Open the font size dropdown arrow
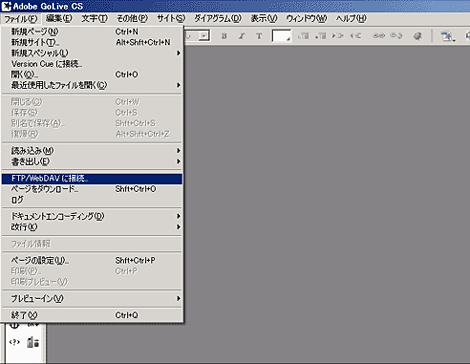 204,35
